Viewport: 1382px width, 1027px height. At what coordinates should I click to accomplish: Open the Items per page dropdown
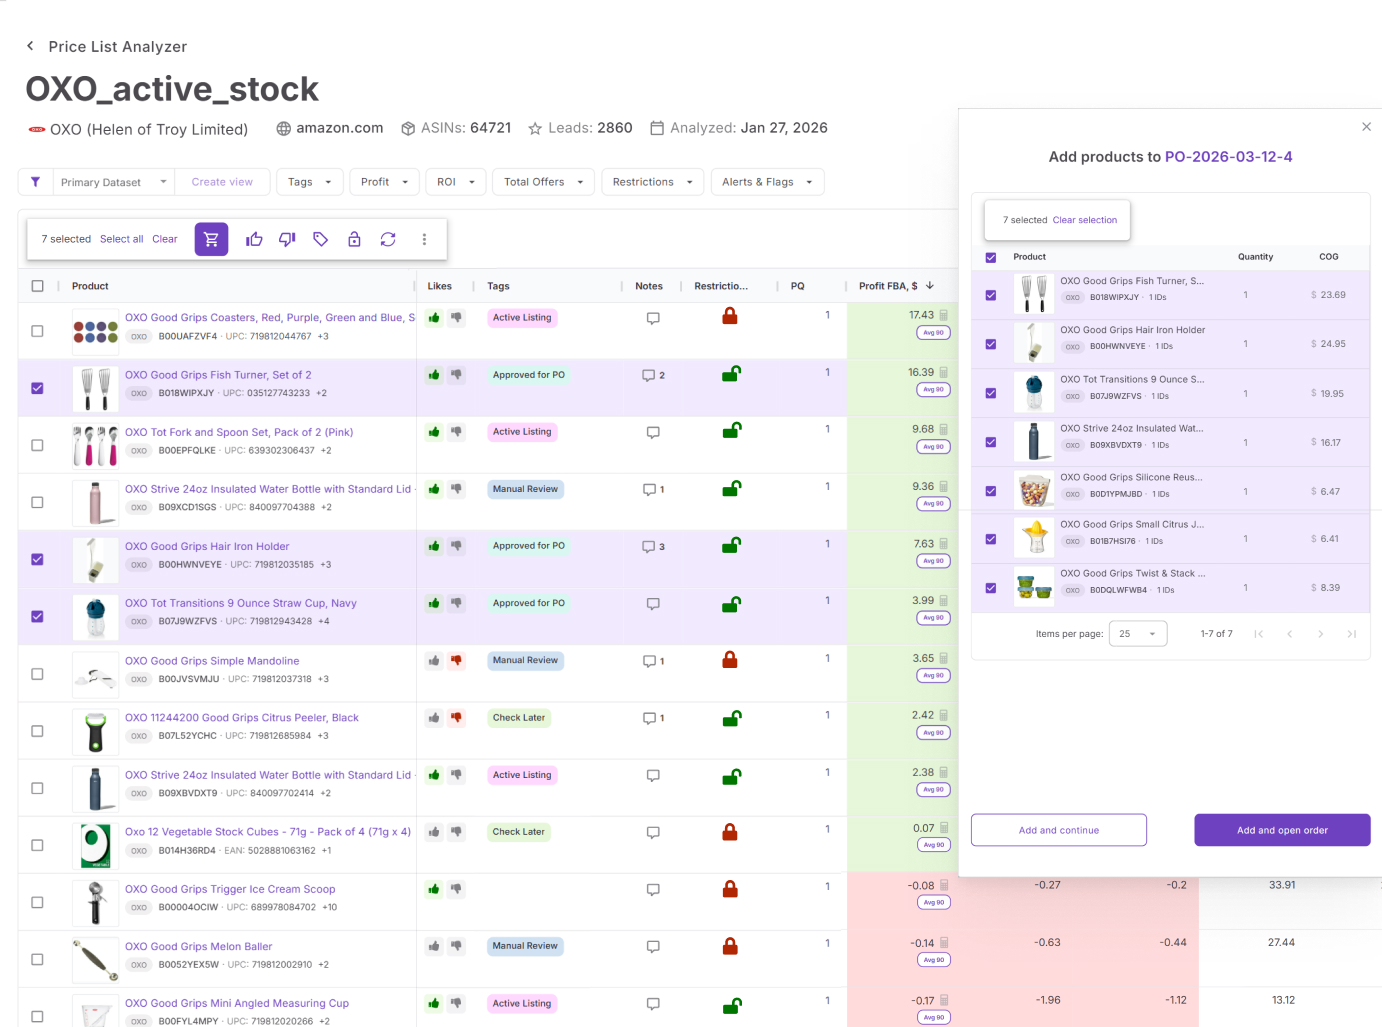[x=1137, y=634]
